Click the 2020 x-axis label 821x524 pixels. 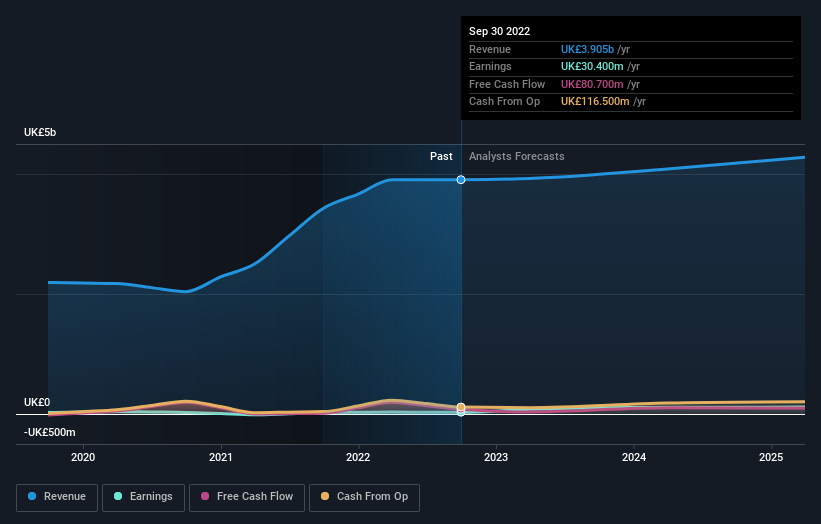(x=83, y=457)
